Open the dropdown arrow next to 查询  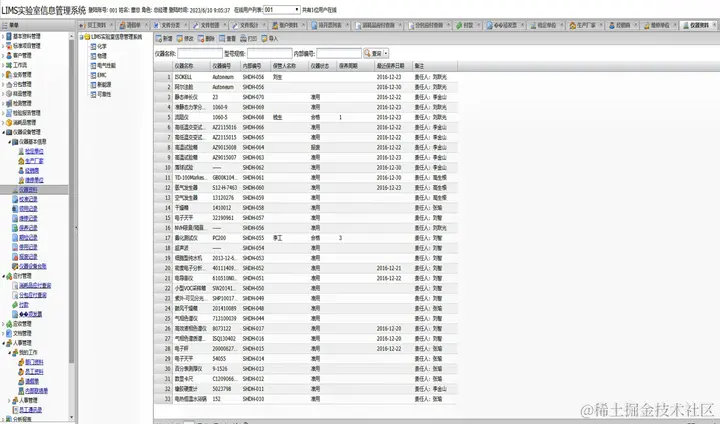tap(386, 53)
